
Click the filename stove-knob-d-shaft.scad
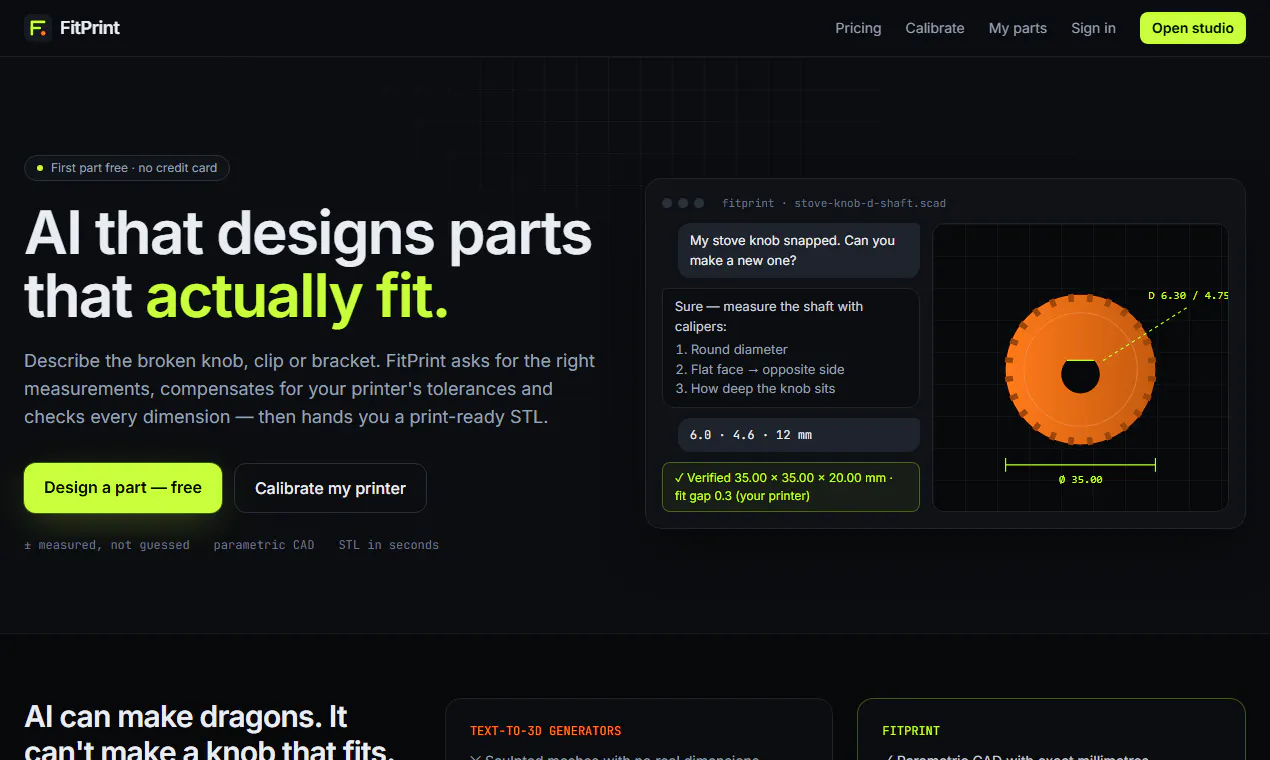pos(870,203)
